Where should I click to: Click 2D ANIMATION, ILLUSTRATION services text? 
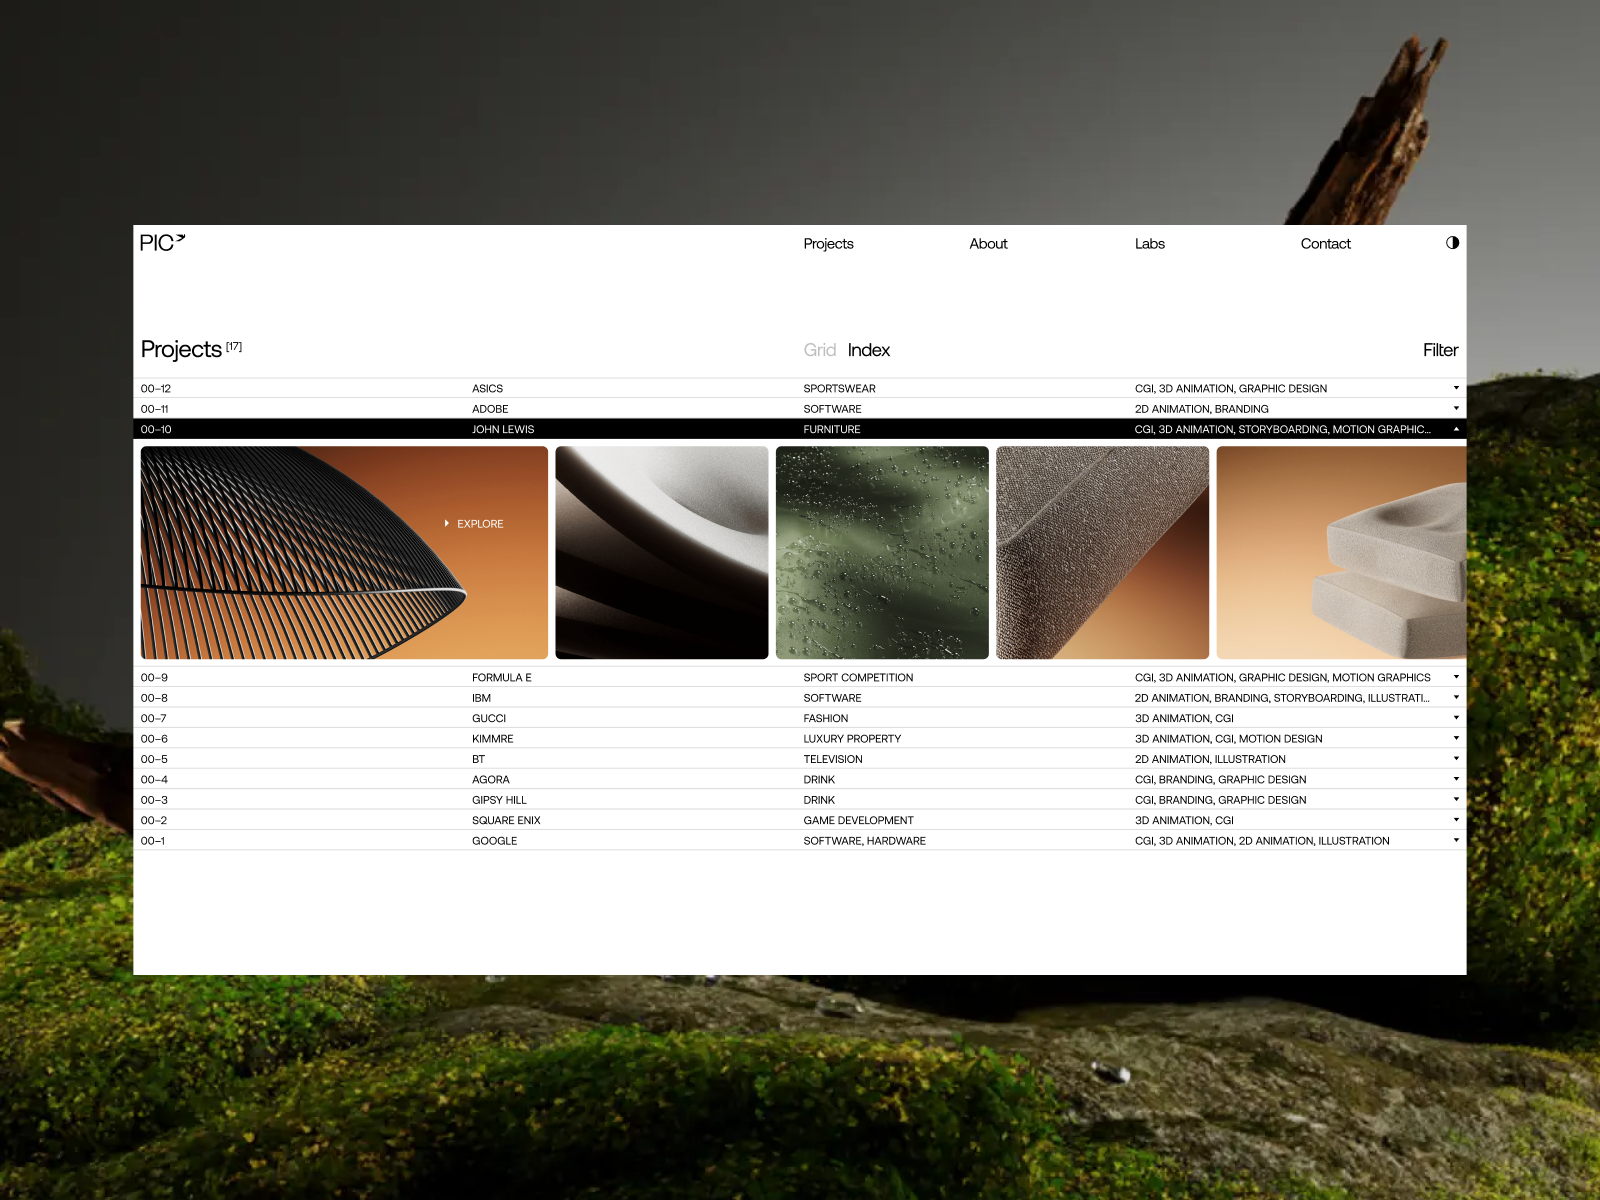tap(1210, 760)
